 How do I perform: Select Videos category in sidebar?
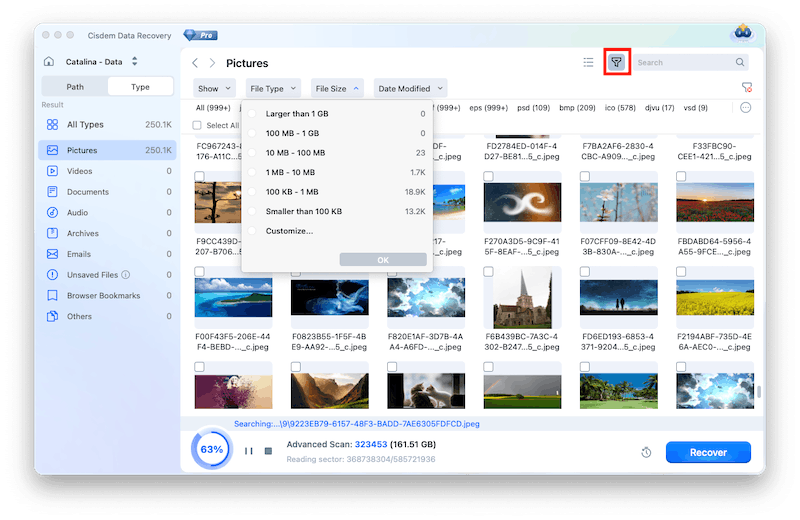coord(107,171)
